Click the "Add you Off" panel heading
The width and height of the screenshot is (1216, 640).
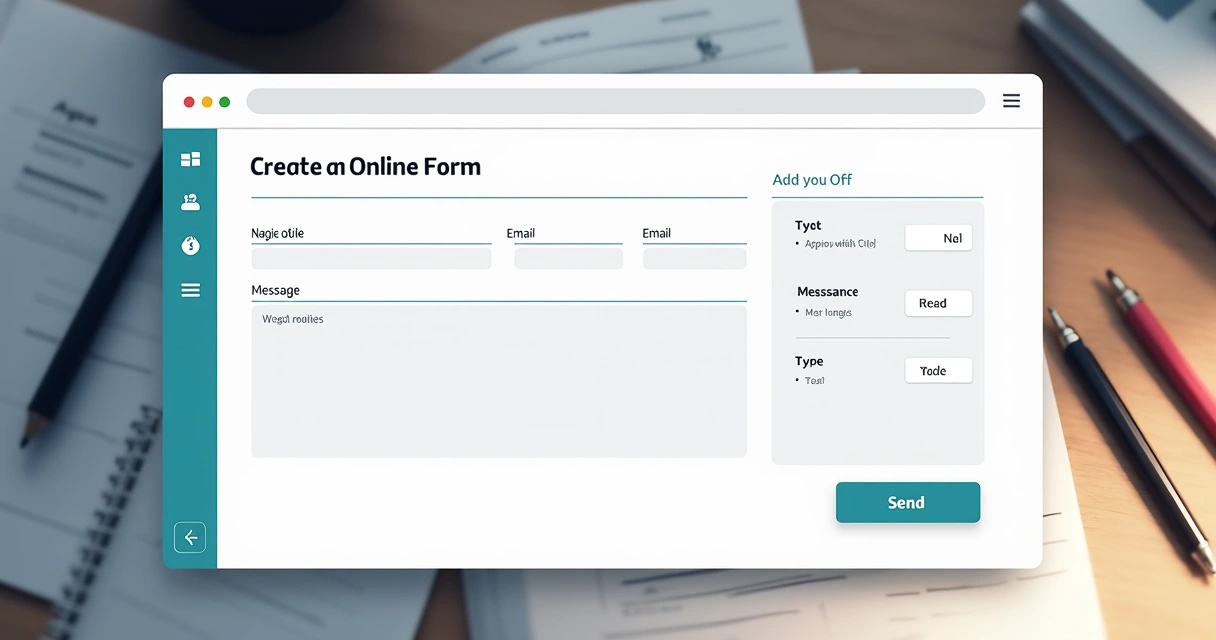(812, 180)
